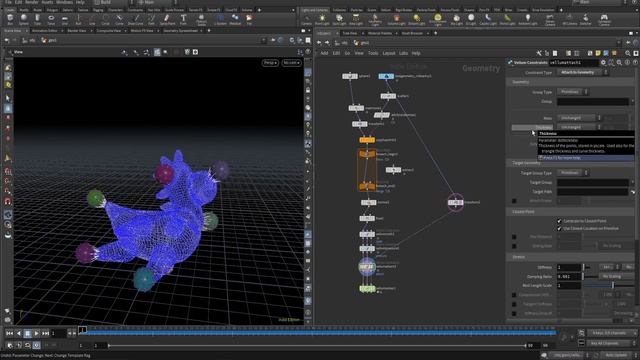This screenshot has width=640, height=360.
Task: Toggle real time playback in the timeline
Action: click(x=36, y=345)
